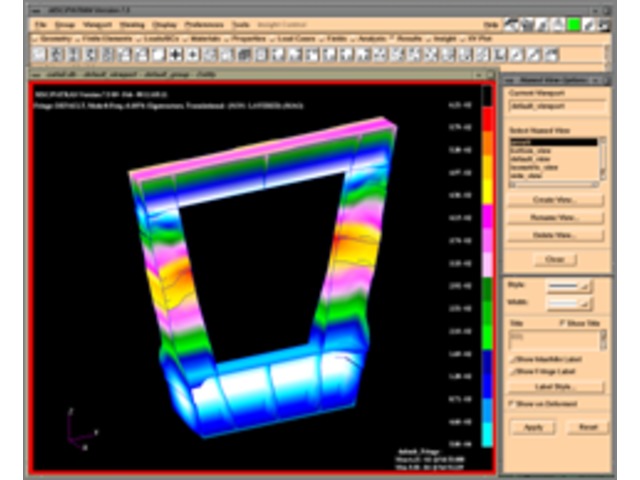Open the Group menu
Screen dimensions: 640x480
point(65,25)
